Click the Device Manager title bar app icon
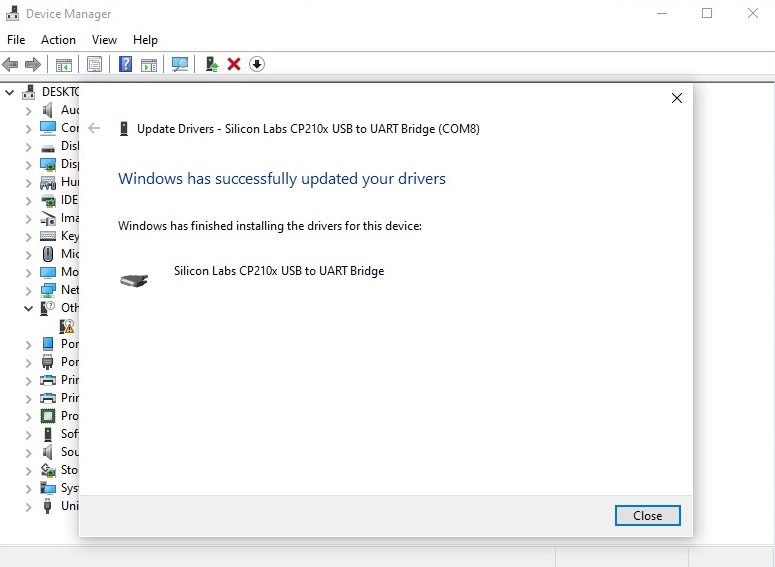 (12, 13)
